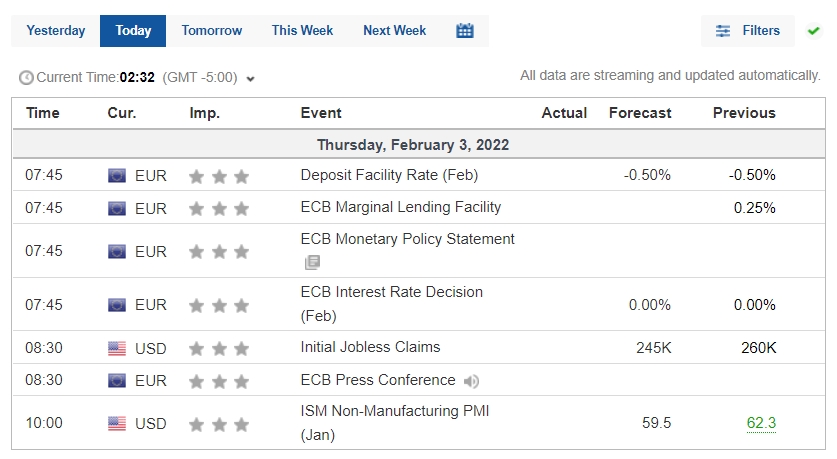
Task: Open the Initial Jobless Claims event link
Action: (370, 347)
